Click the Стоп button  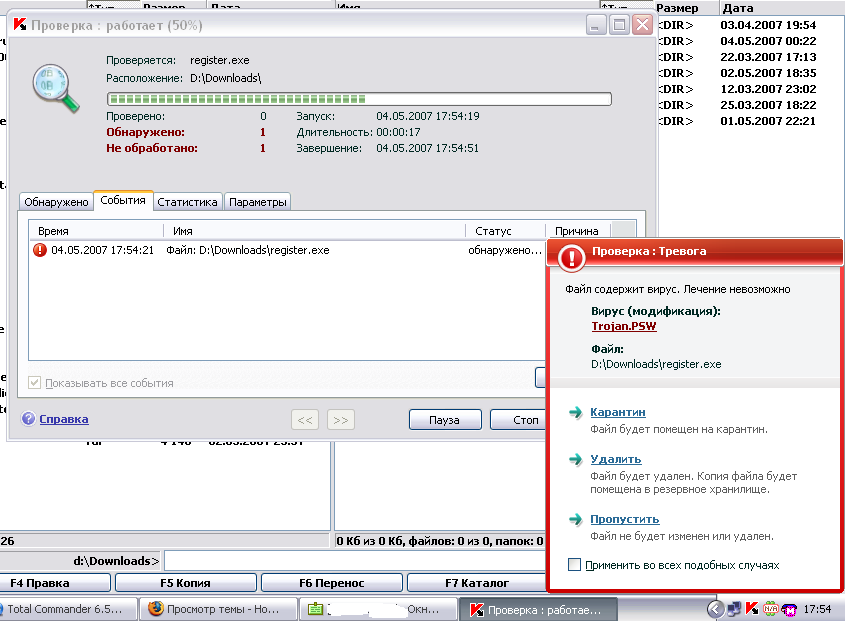[x=518, y=420]
